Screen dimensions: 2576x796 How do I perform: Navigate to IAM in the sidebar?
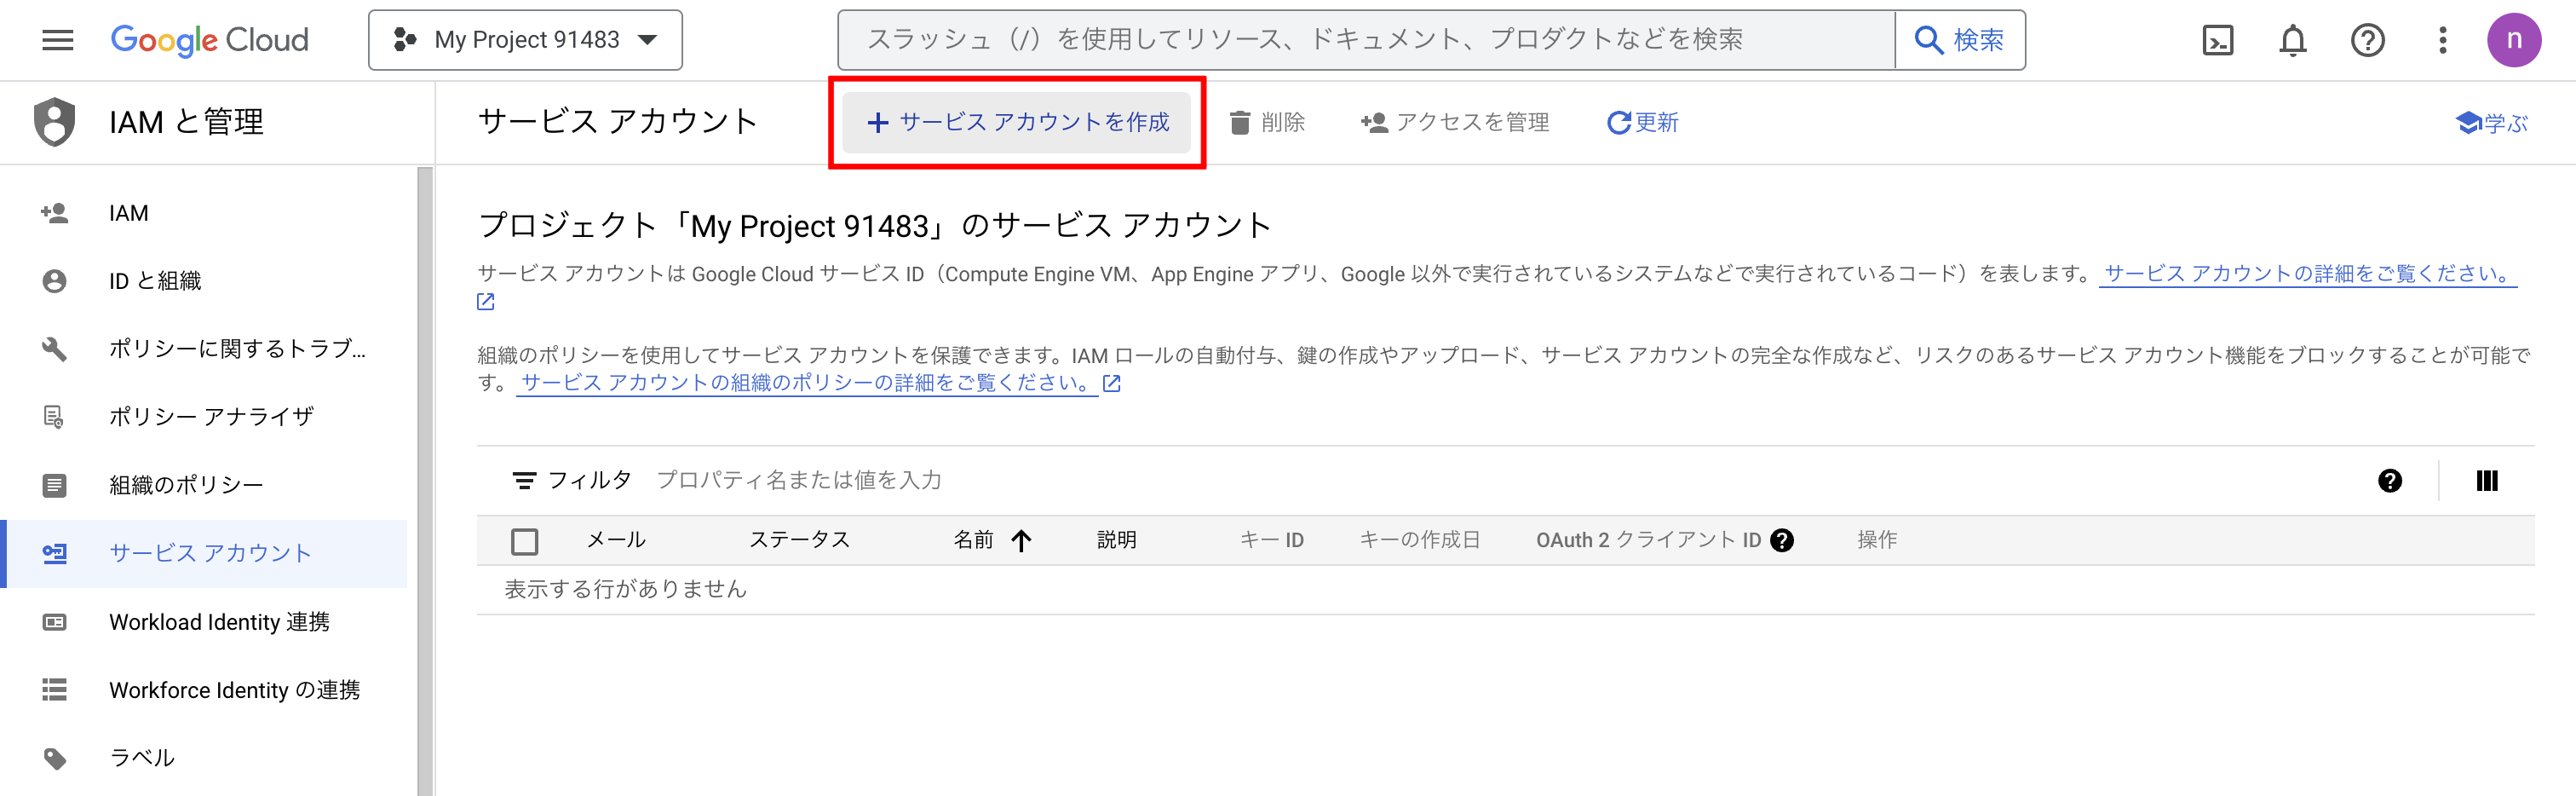pos(128,212)
